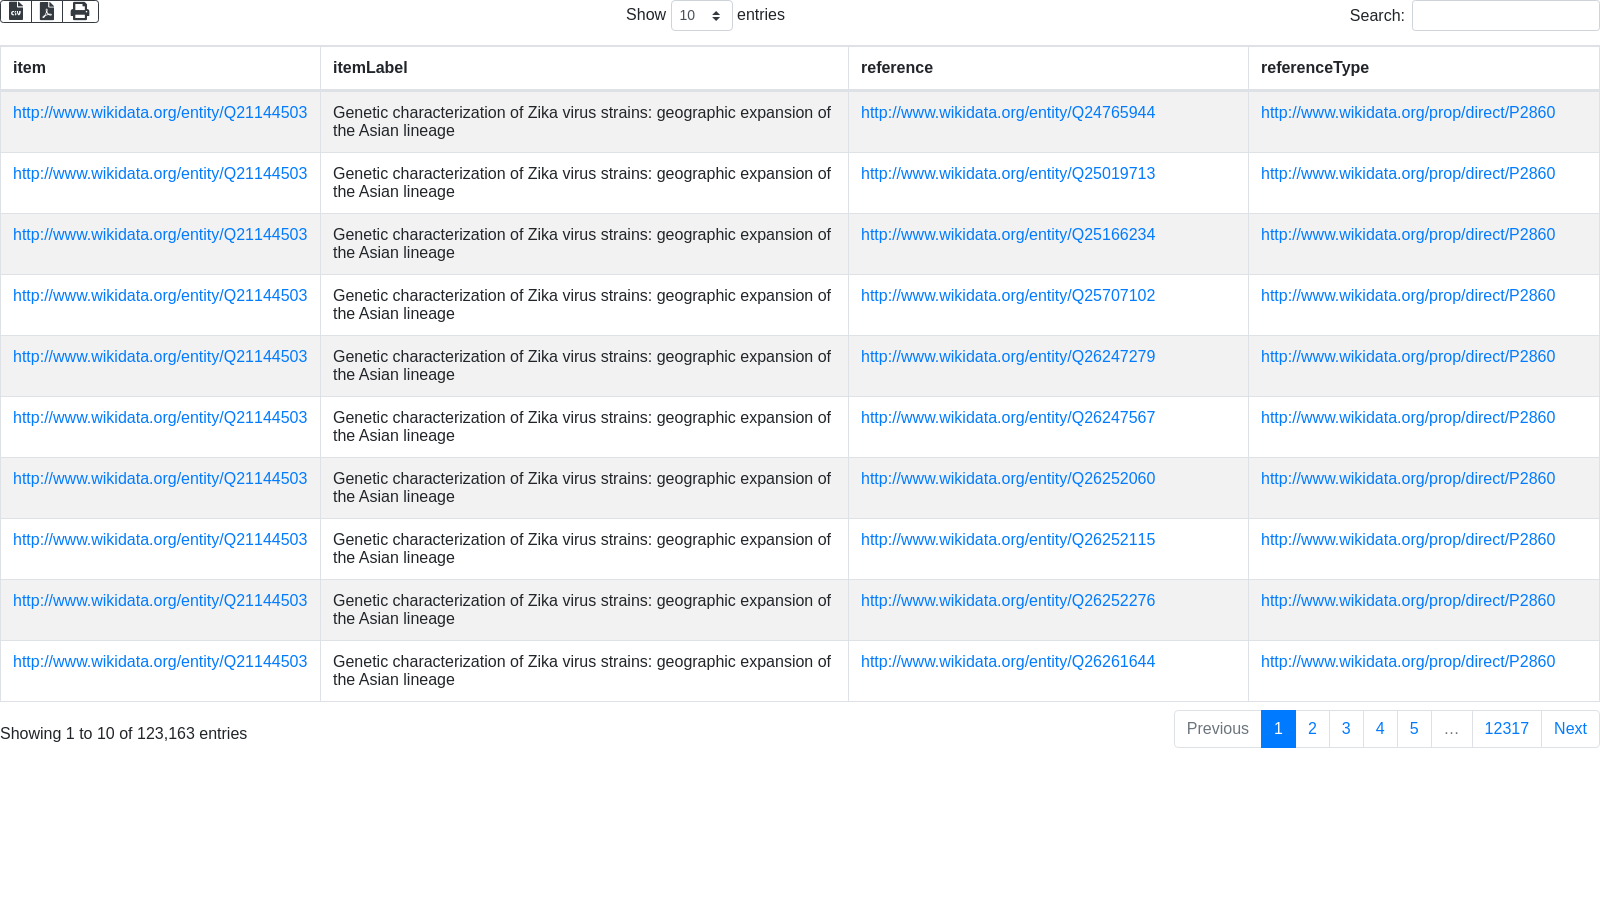Screen dimensions: 1600x900
Task: Open reference link Q24765944
Action: [1007, 113]
